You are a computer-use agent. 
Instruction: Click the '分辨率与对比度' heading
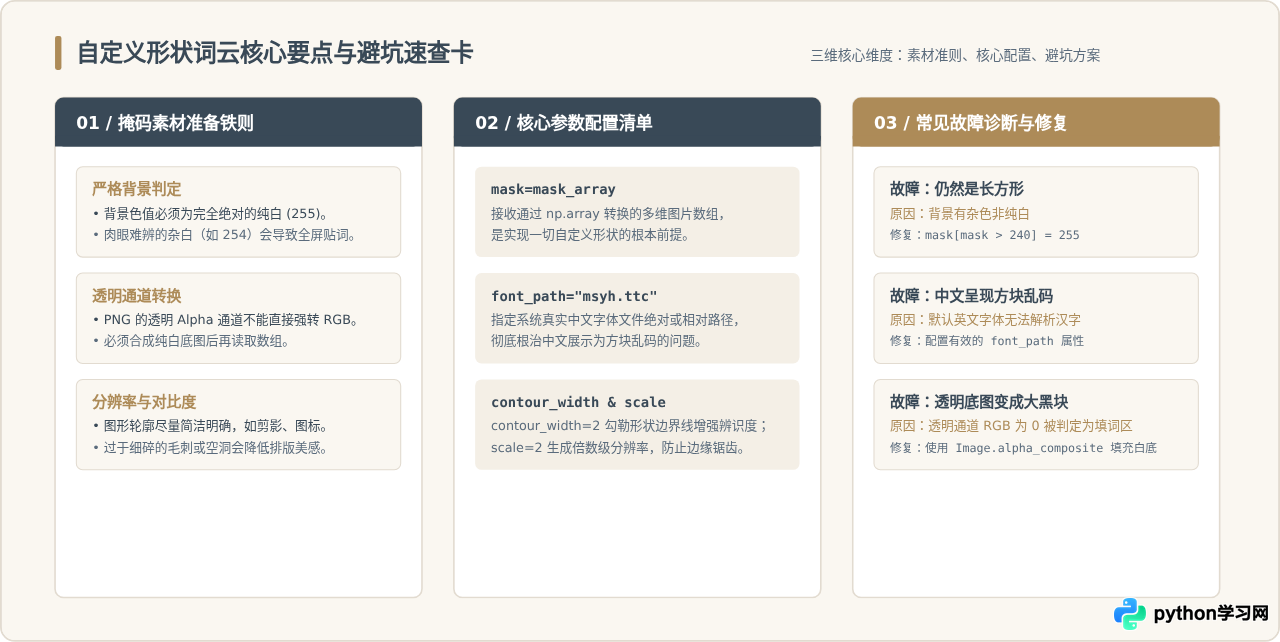144,402
